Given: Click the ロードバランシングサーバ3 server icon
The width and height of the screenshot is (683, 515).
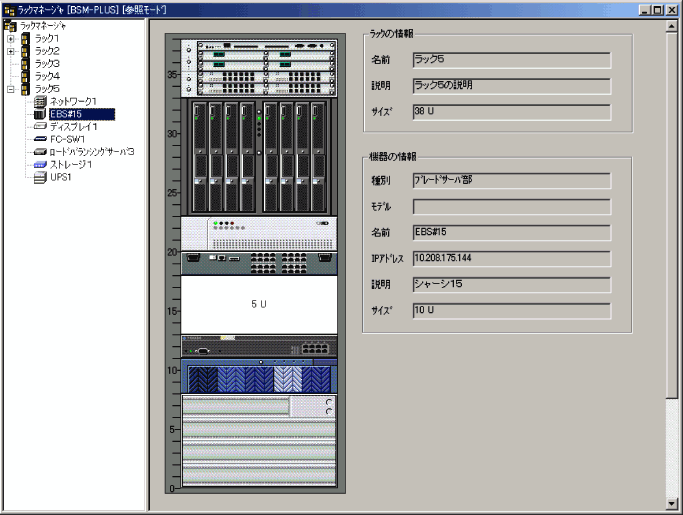Looking at the screenshot, I should [40, 152].
